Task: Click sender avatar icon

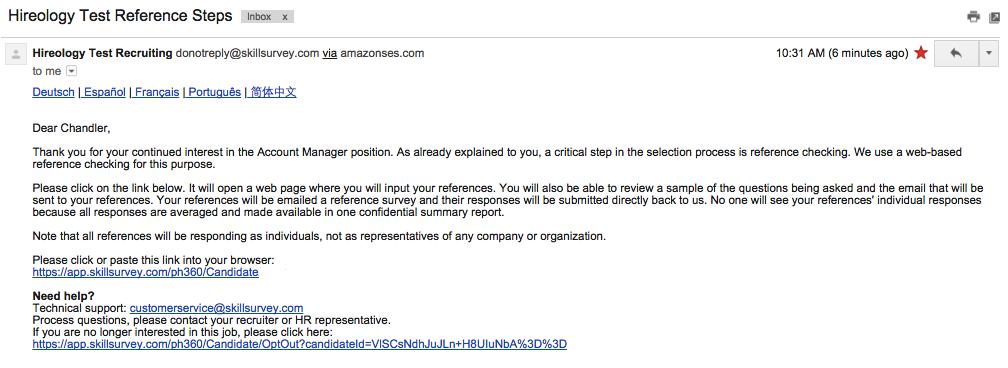Action: [x=15, y=54]
